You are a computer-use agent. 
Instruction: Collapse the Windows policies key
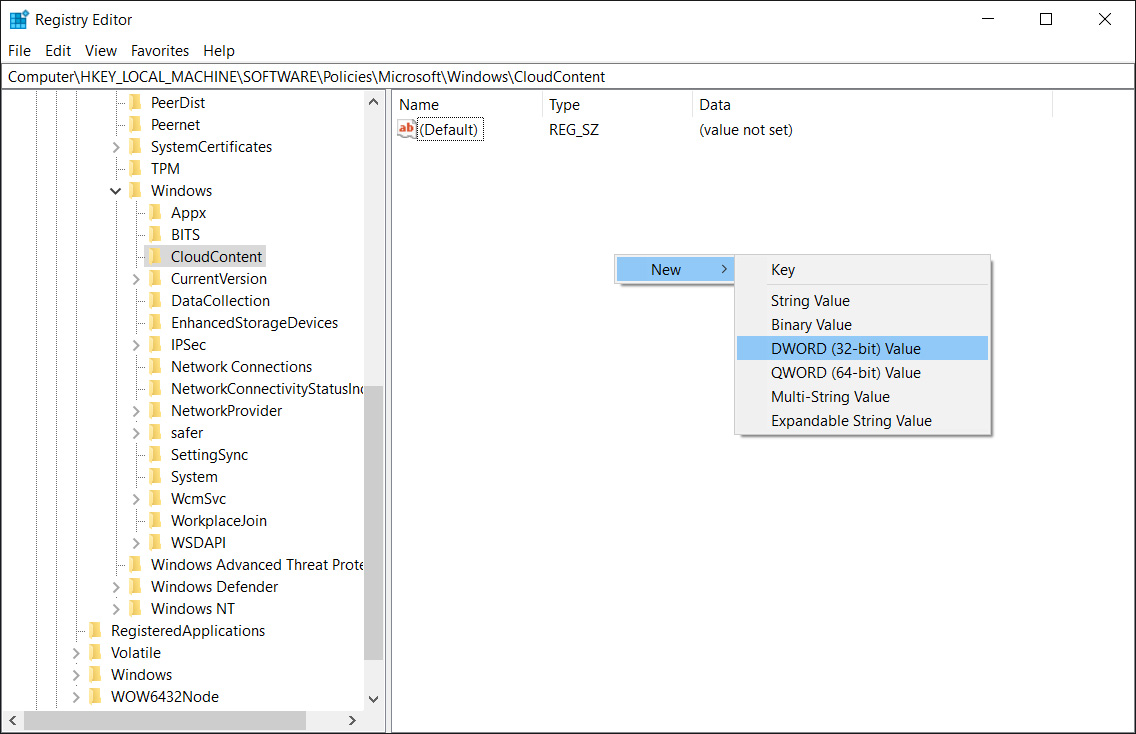pos(115,191)
